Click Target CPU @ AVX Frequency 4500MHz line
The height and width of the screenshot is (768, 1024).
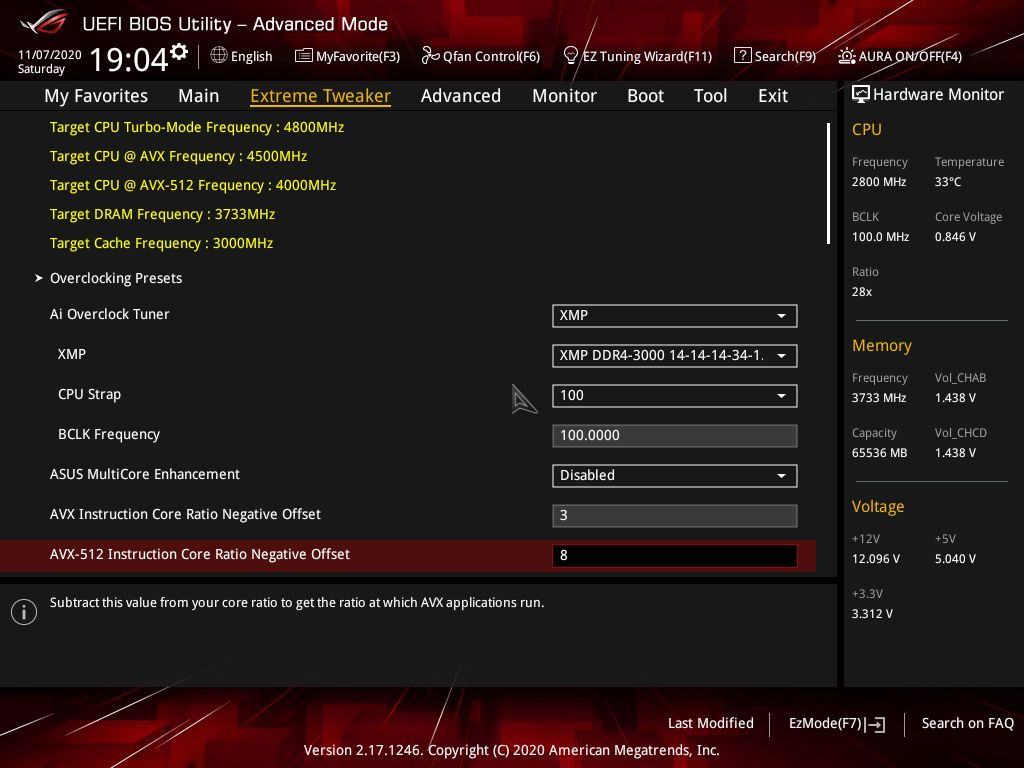[x=178, y=157]
